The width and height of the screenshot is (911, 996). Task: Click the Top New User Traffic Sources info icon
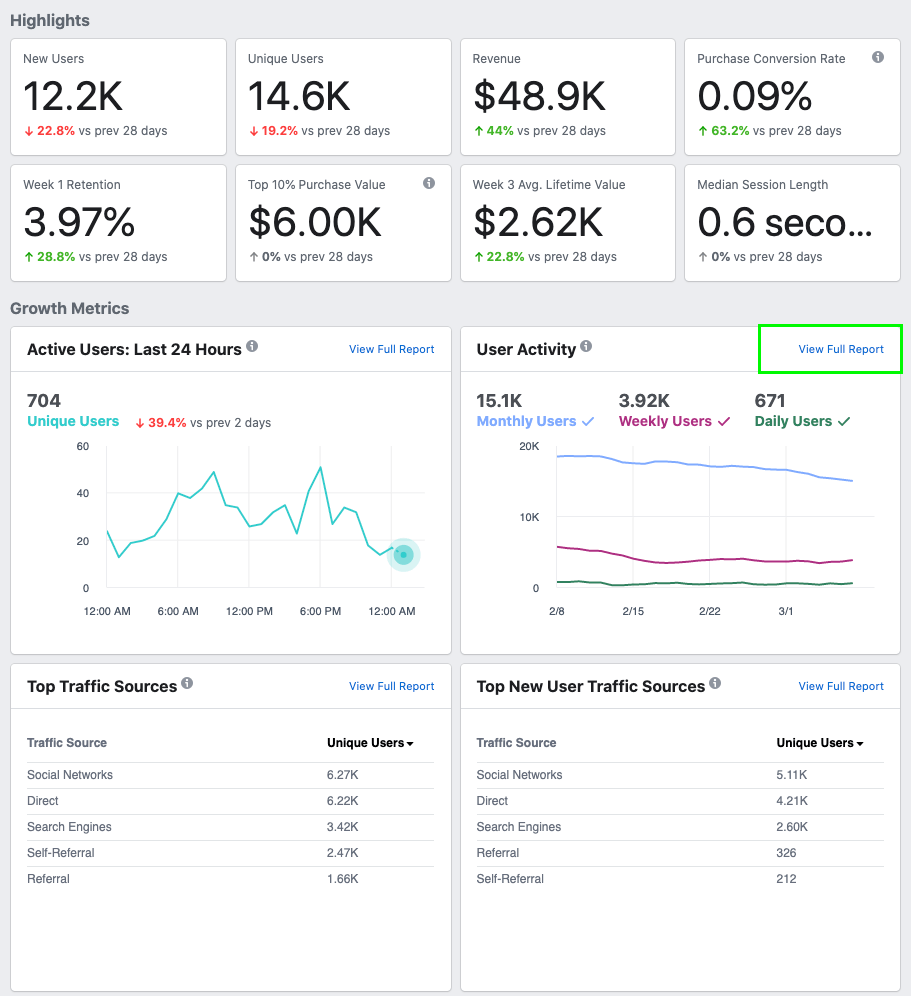click(715, 683)
